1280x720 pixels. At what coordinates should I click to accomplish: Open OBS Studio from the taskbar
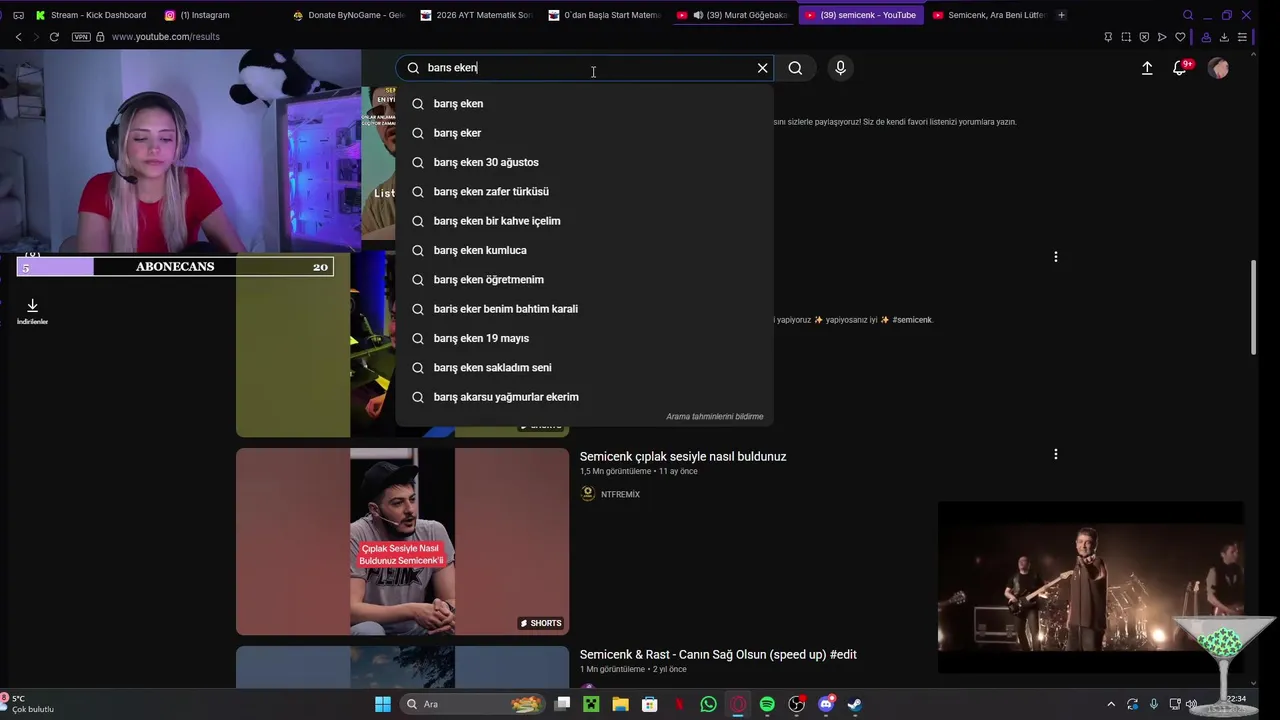coord(796,704)
